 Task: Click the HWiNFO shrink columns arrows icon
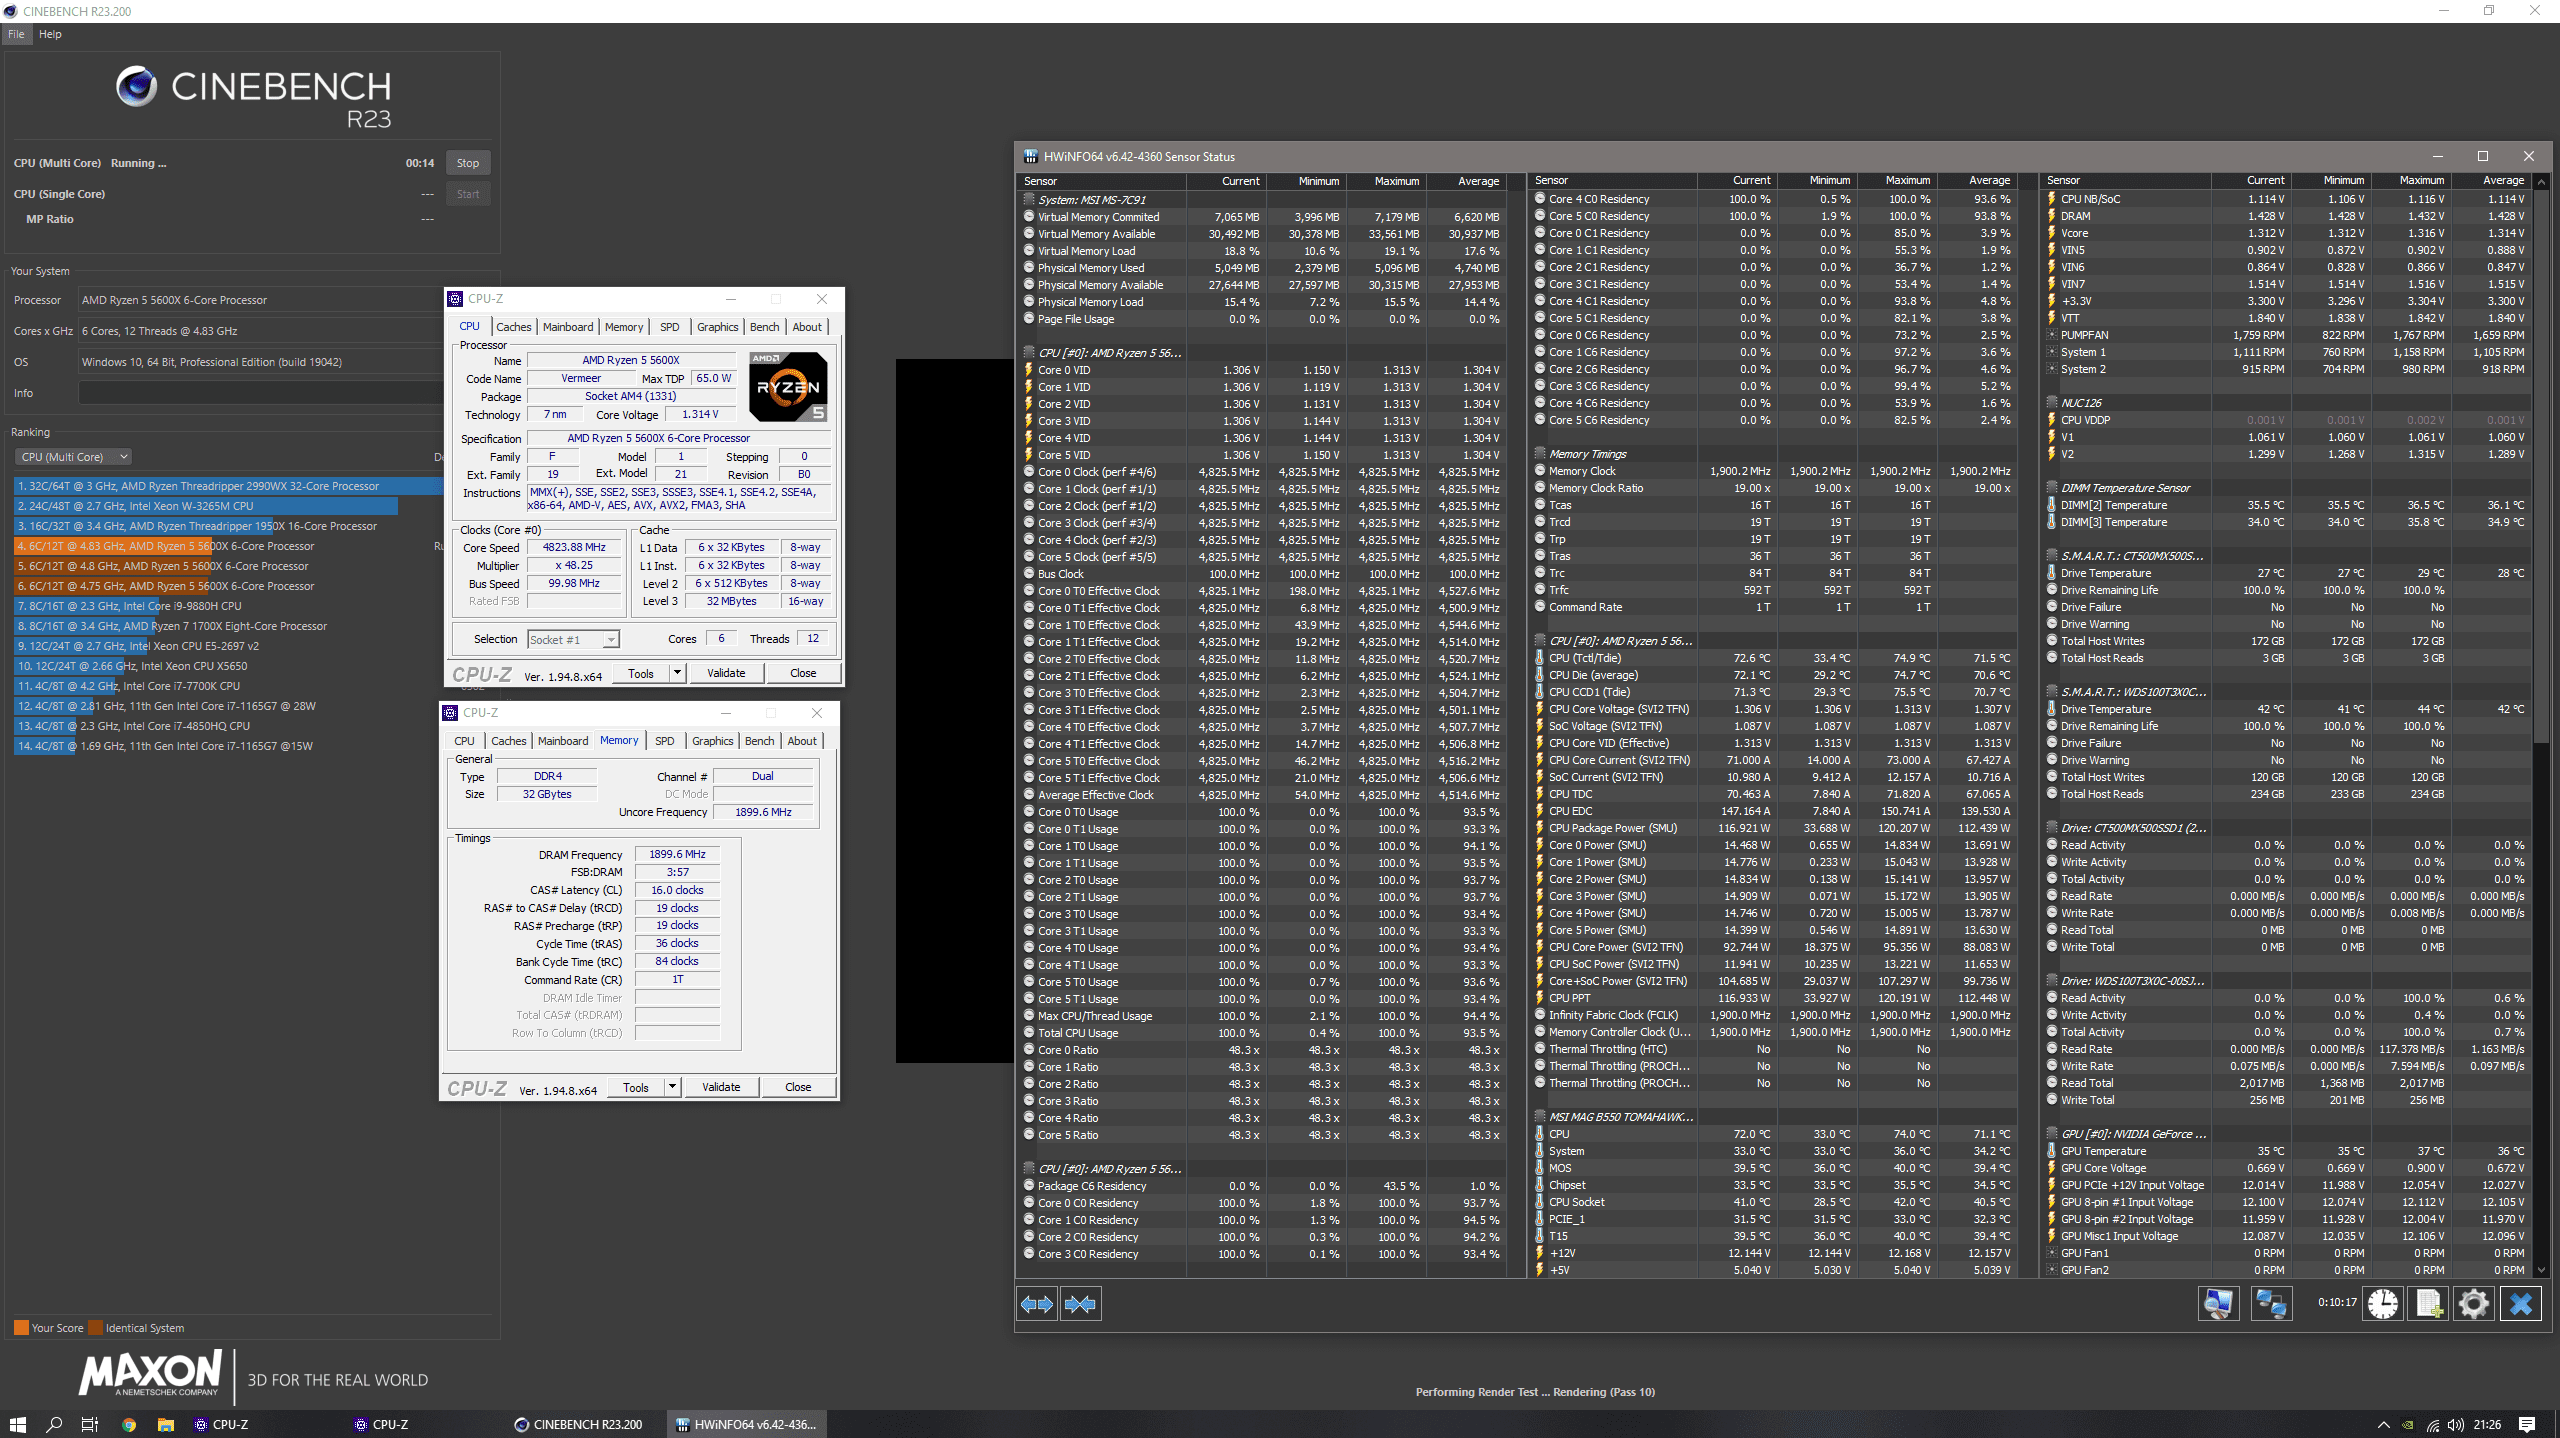(1081, 1304)
